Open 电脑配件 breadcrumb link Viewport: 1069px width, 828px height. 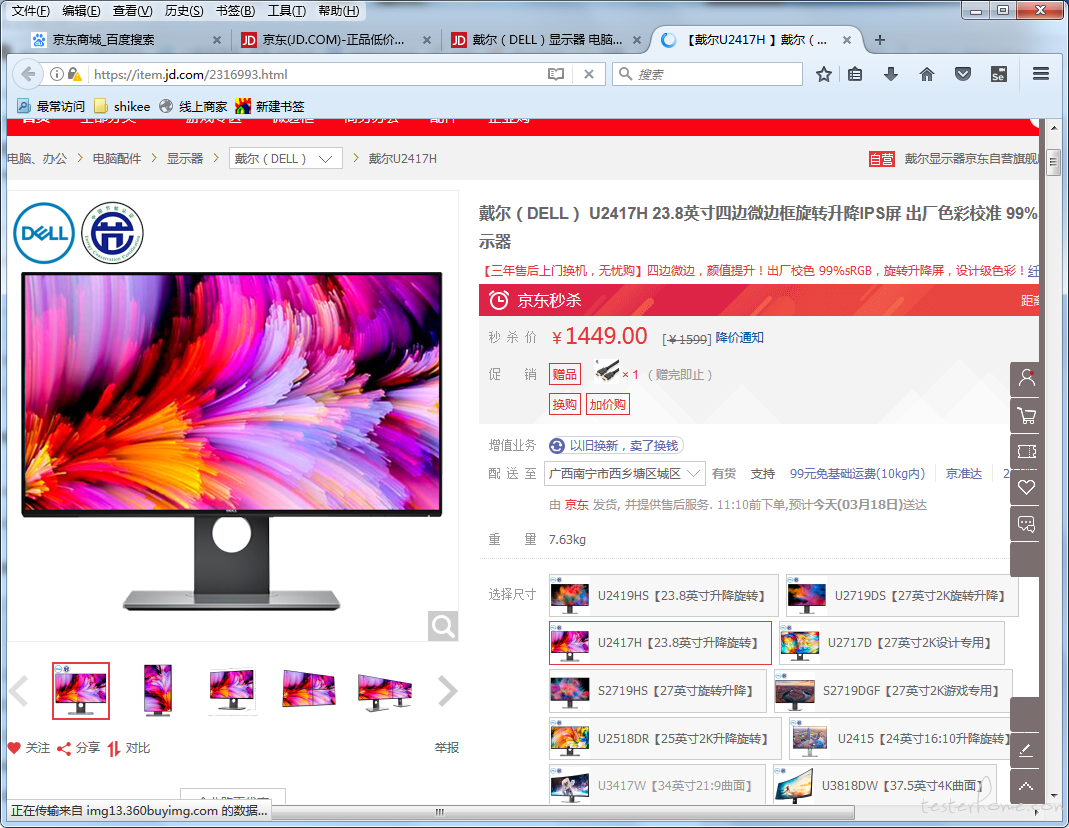point(117,158)
